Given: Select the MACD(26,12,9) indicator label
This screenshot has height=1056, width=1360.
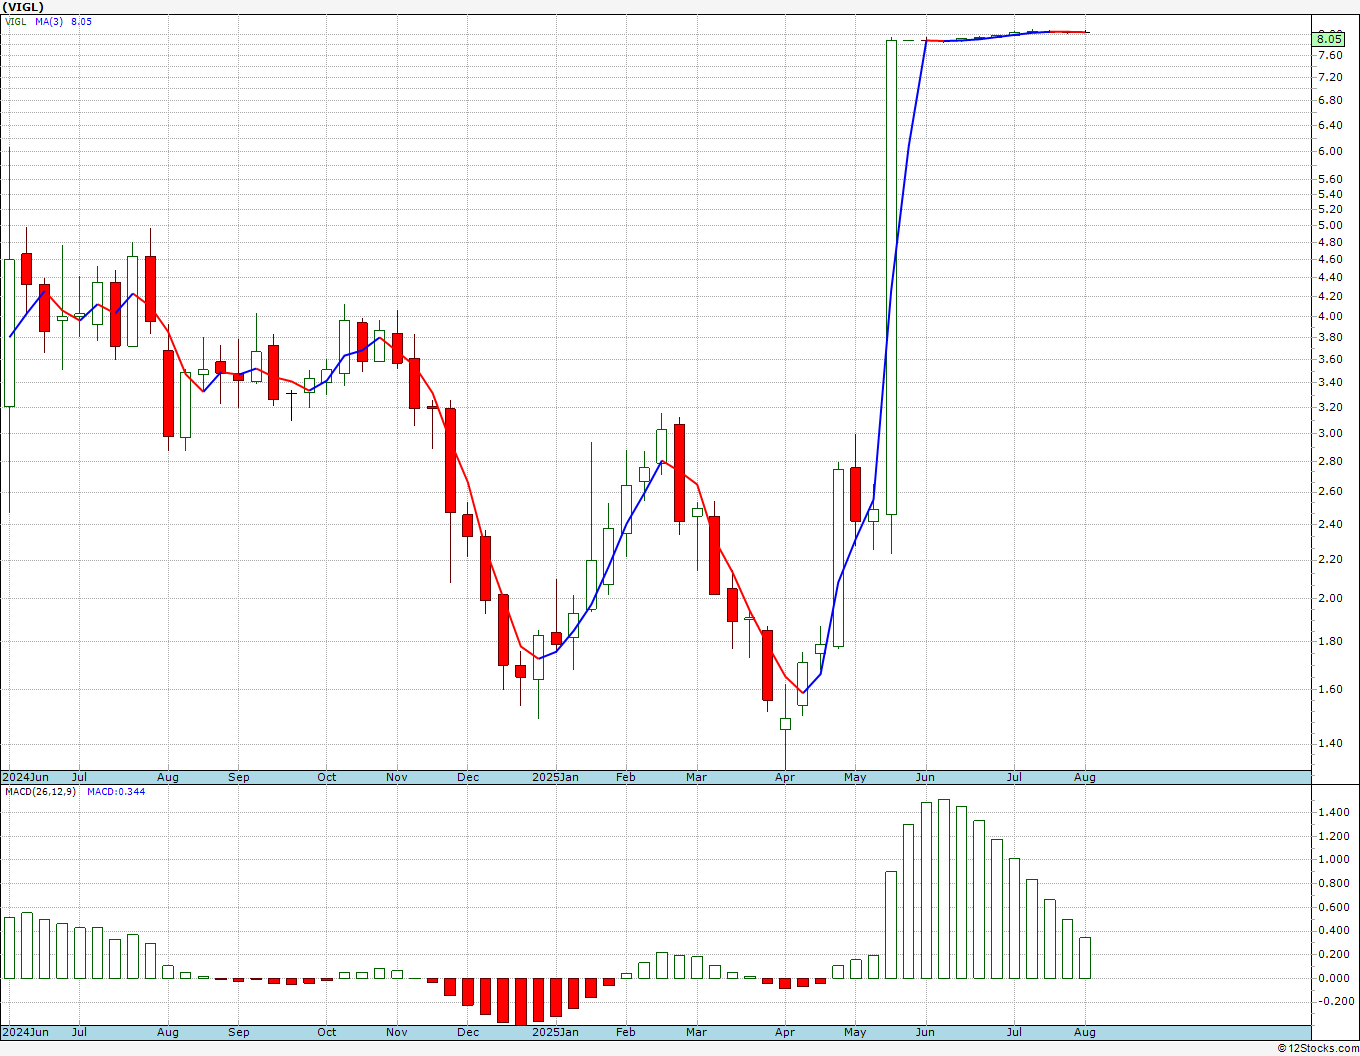Looking at the screenshot, I should [40, 792].
